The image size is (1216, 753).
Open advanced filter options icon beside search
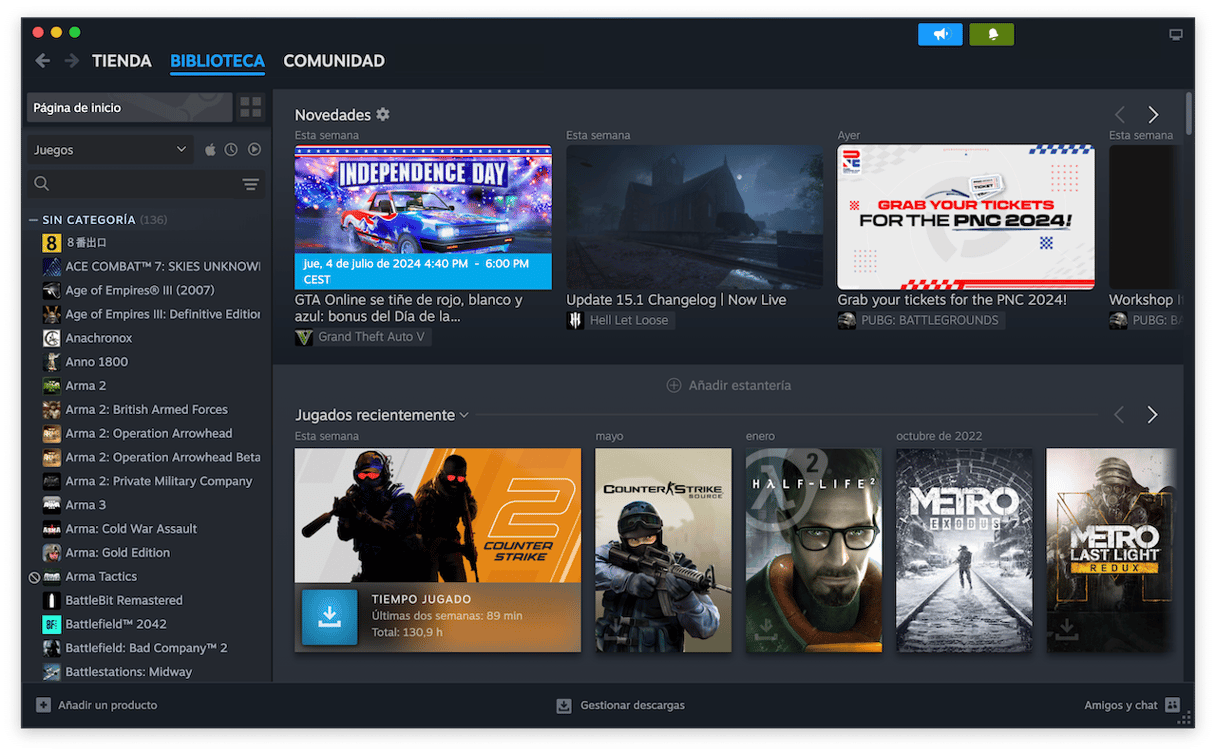tap(250, 184)
